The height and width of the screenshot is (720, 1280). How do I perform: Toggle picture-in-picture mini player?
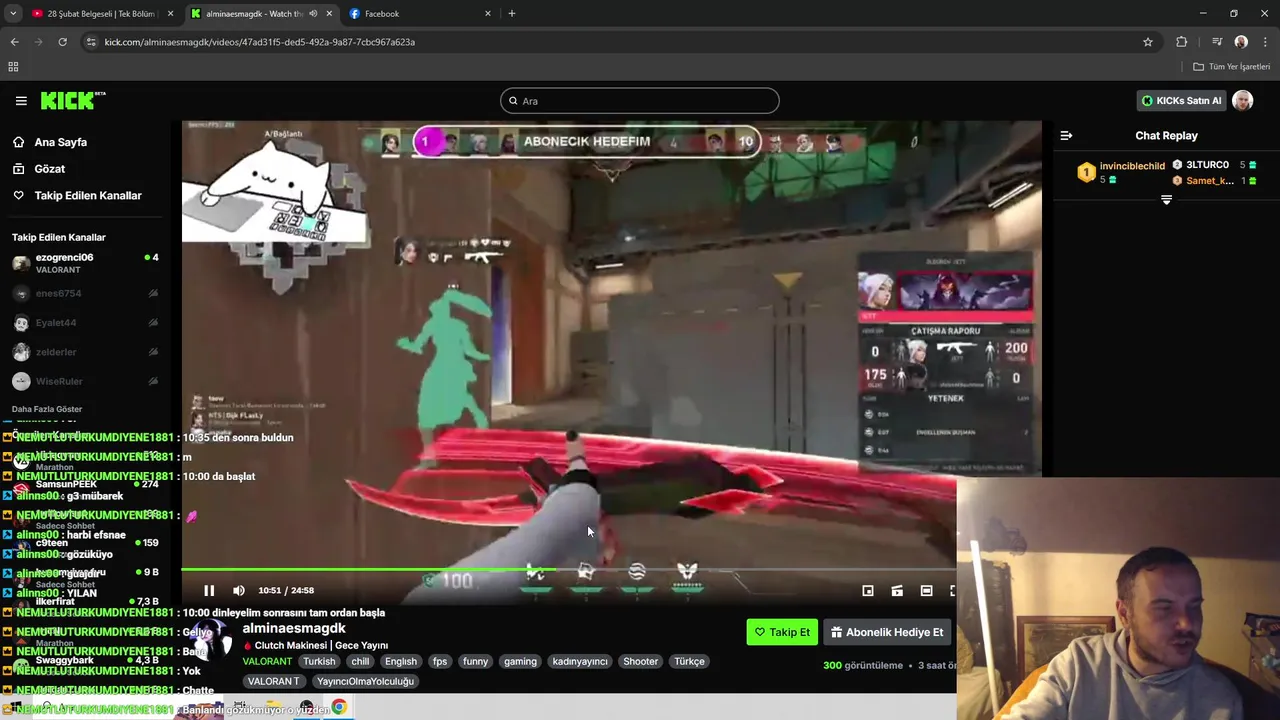868,590
